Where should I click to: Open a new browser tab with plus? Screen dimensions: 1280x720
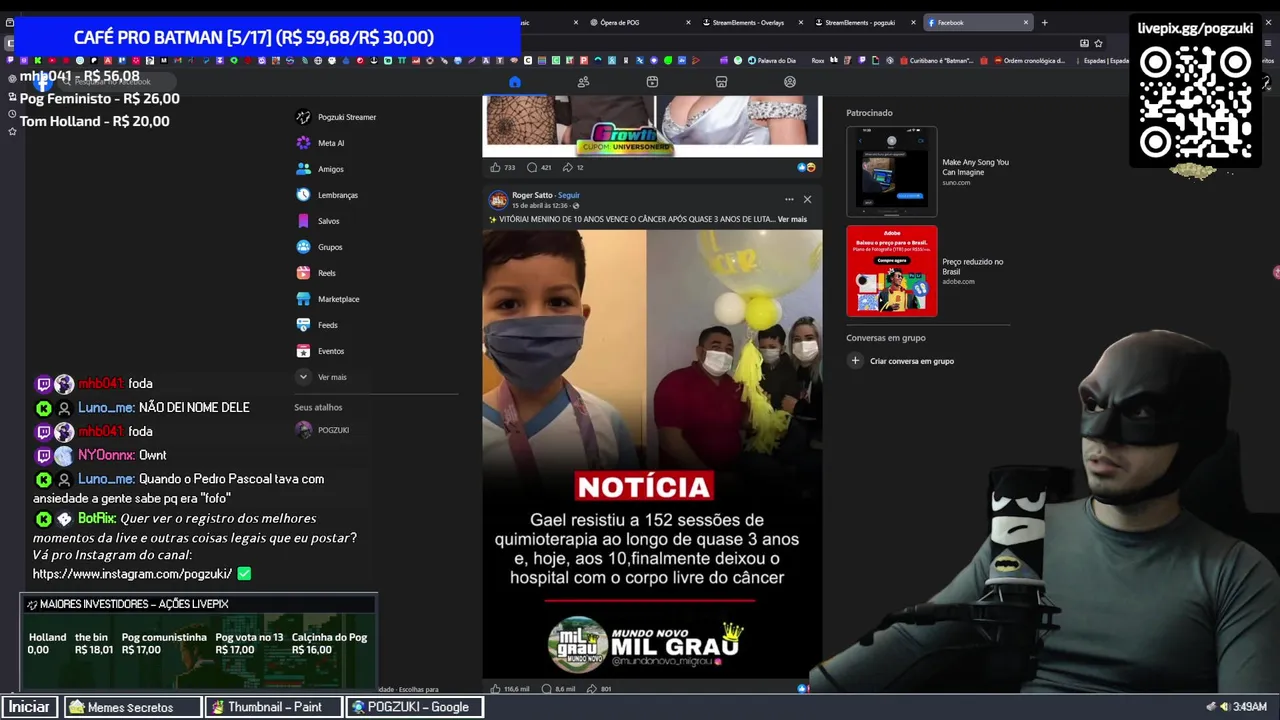click(x=1044, y=22)
